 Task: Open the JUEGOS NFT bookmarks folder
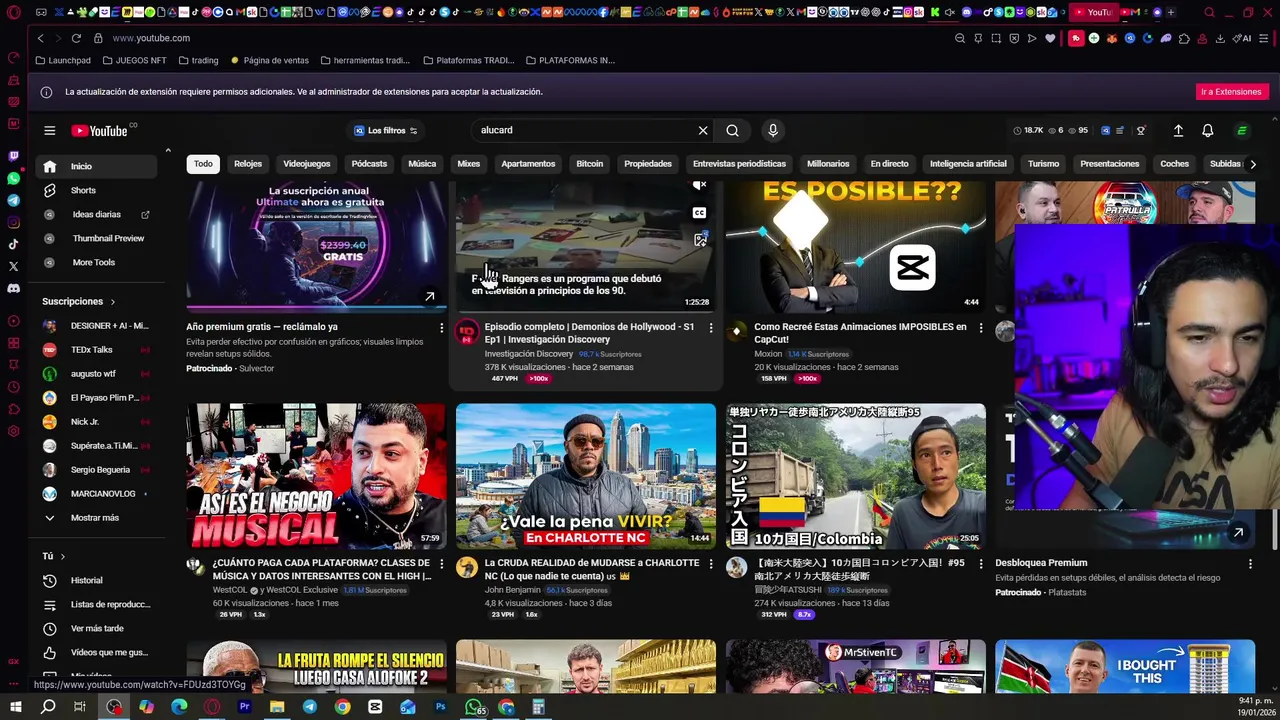133,60
